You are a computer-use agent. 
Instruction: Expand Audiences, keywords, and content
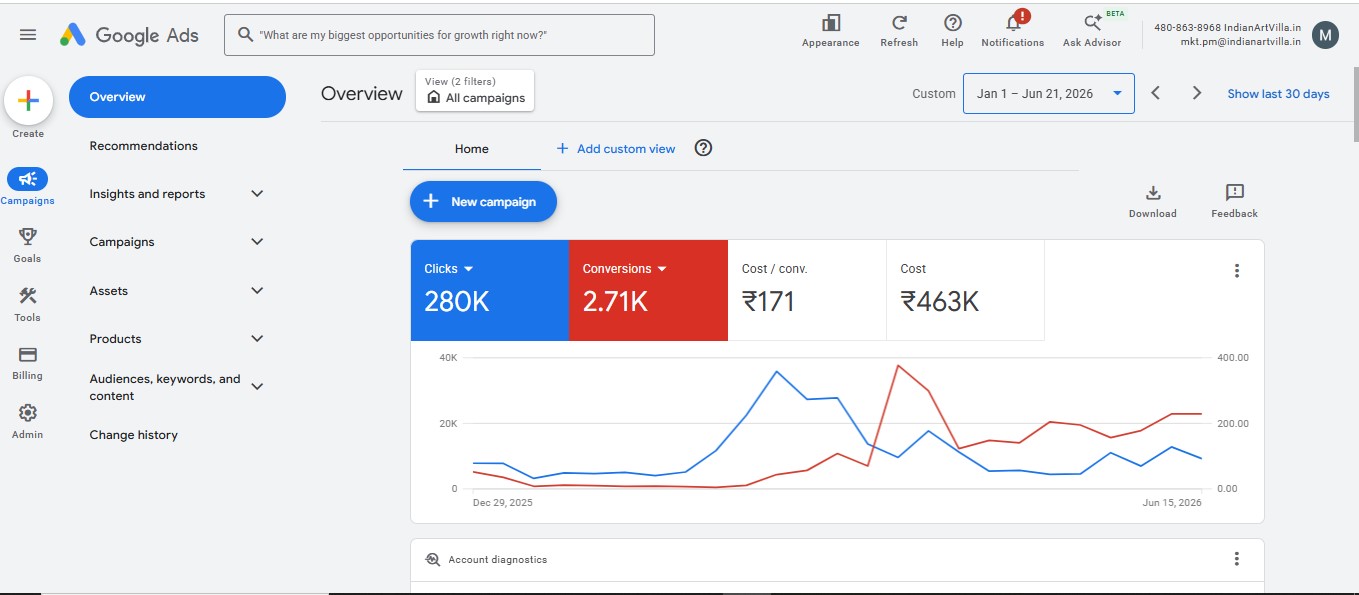pyautogui.click(x=257, y=387)
